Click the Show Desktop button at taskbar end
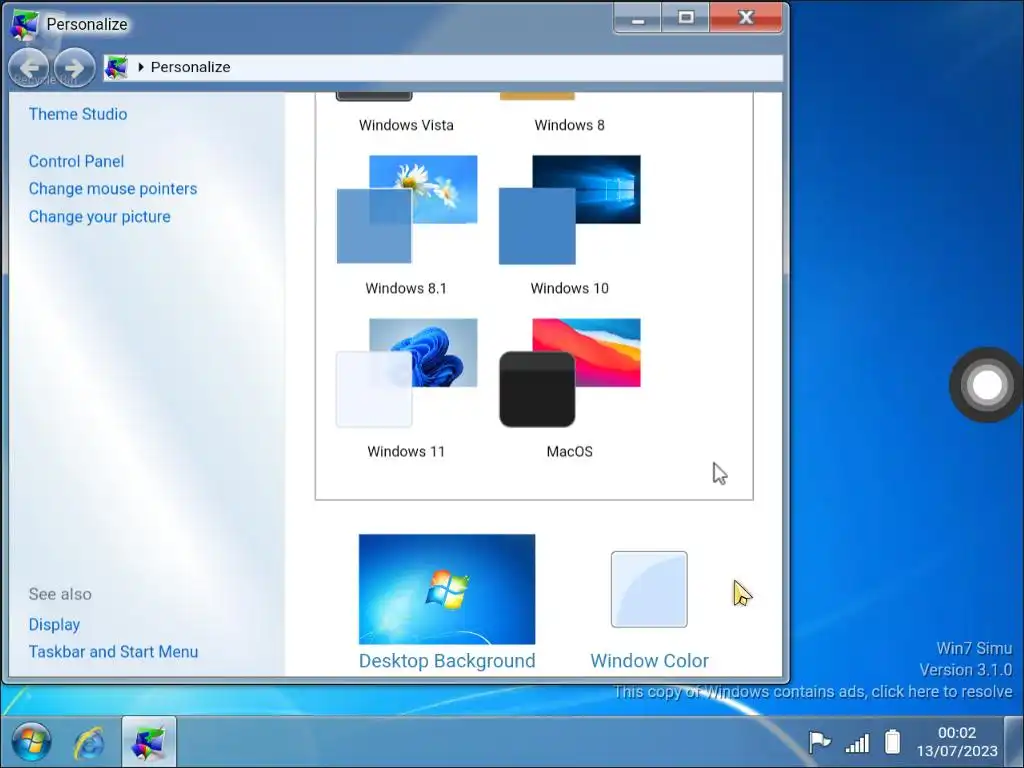This screenshot has height=768, width=1024. tap(1014, 742)
